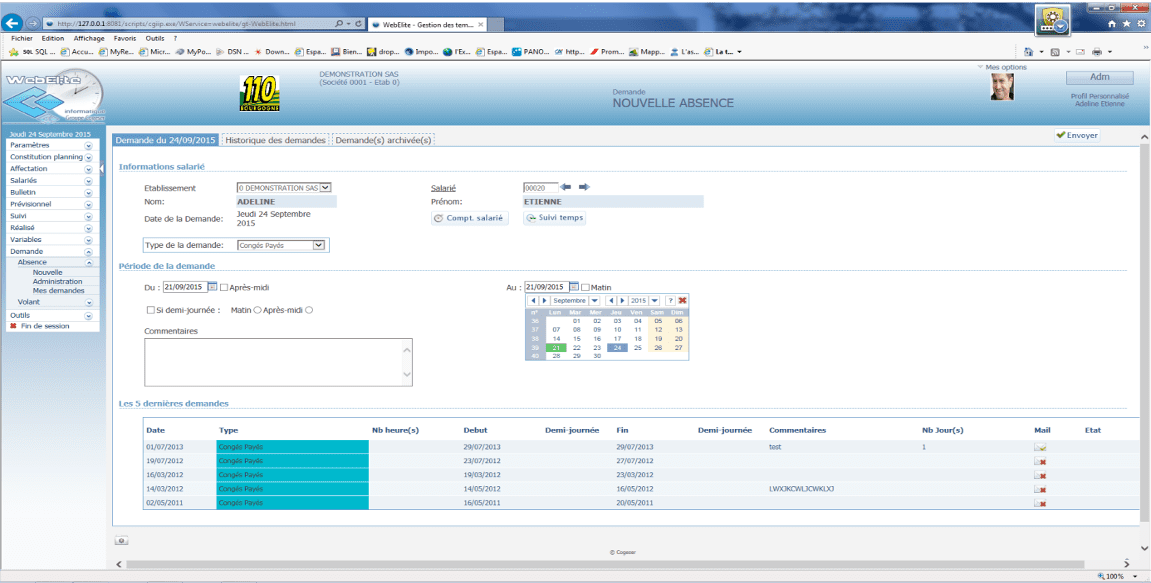Go to previous year in the calendar
Screen dimensions: 1151x583
tap(610, 300)
